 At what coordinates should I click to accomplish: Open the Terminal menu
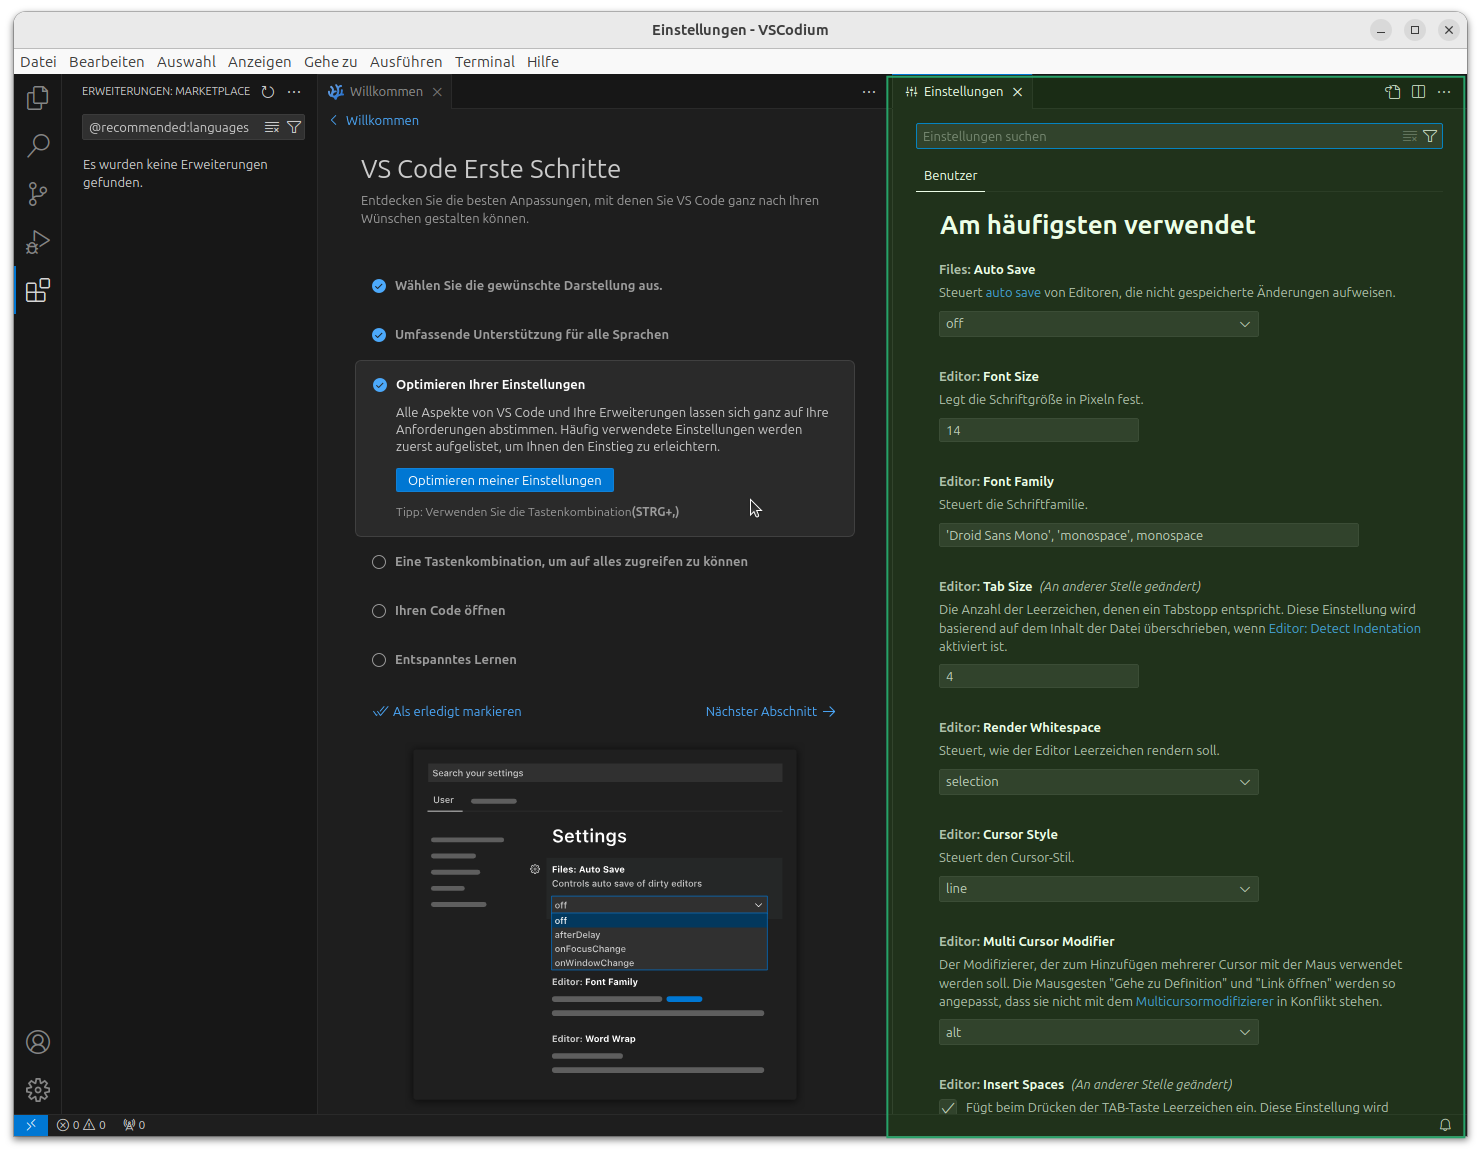pos(484,62)
